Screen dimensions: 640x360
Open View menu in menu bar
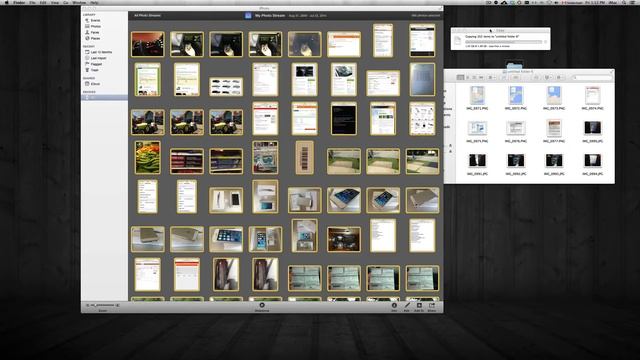point(55,2)
